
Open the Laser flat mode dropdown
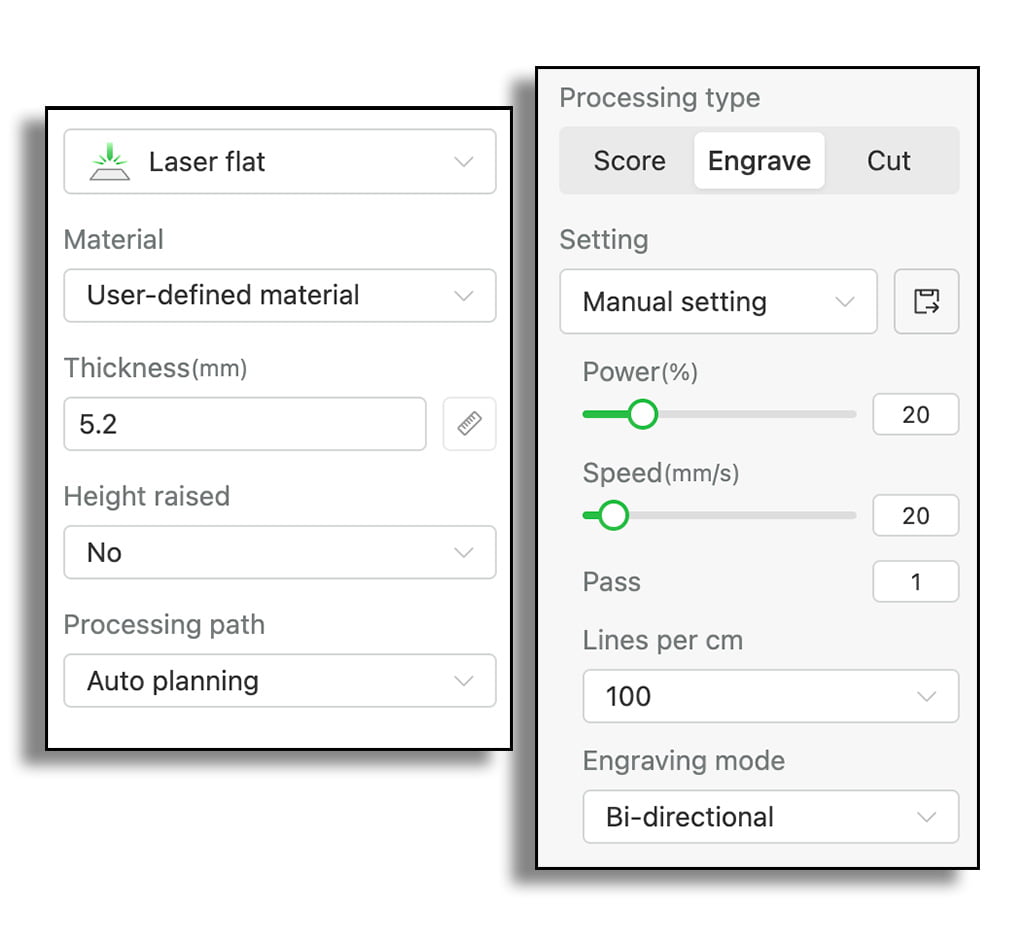[x=280, y=162]
